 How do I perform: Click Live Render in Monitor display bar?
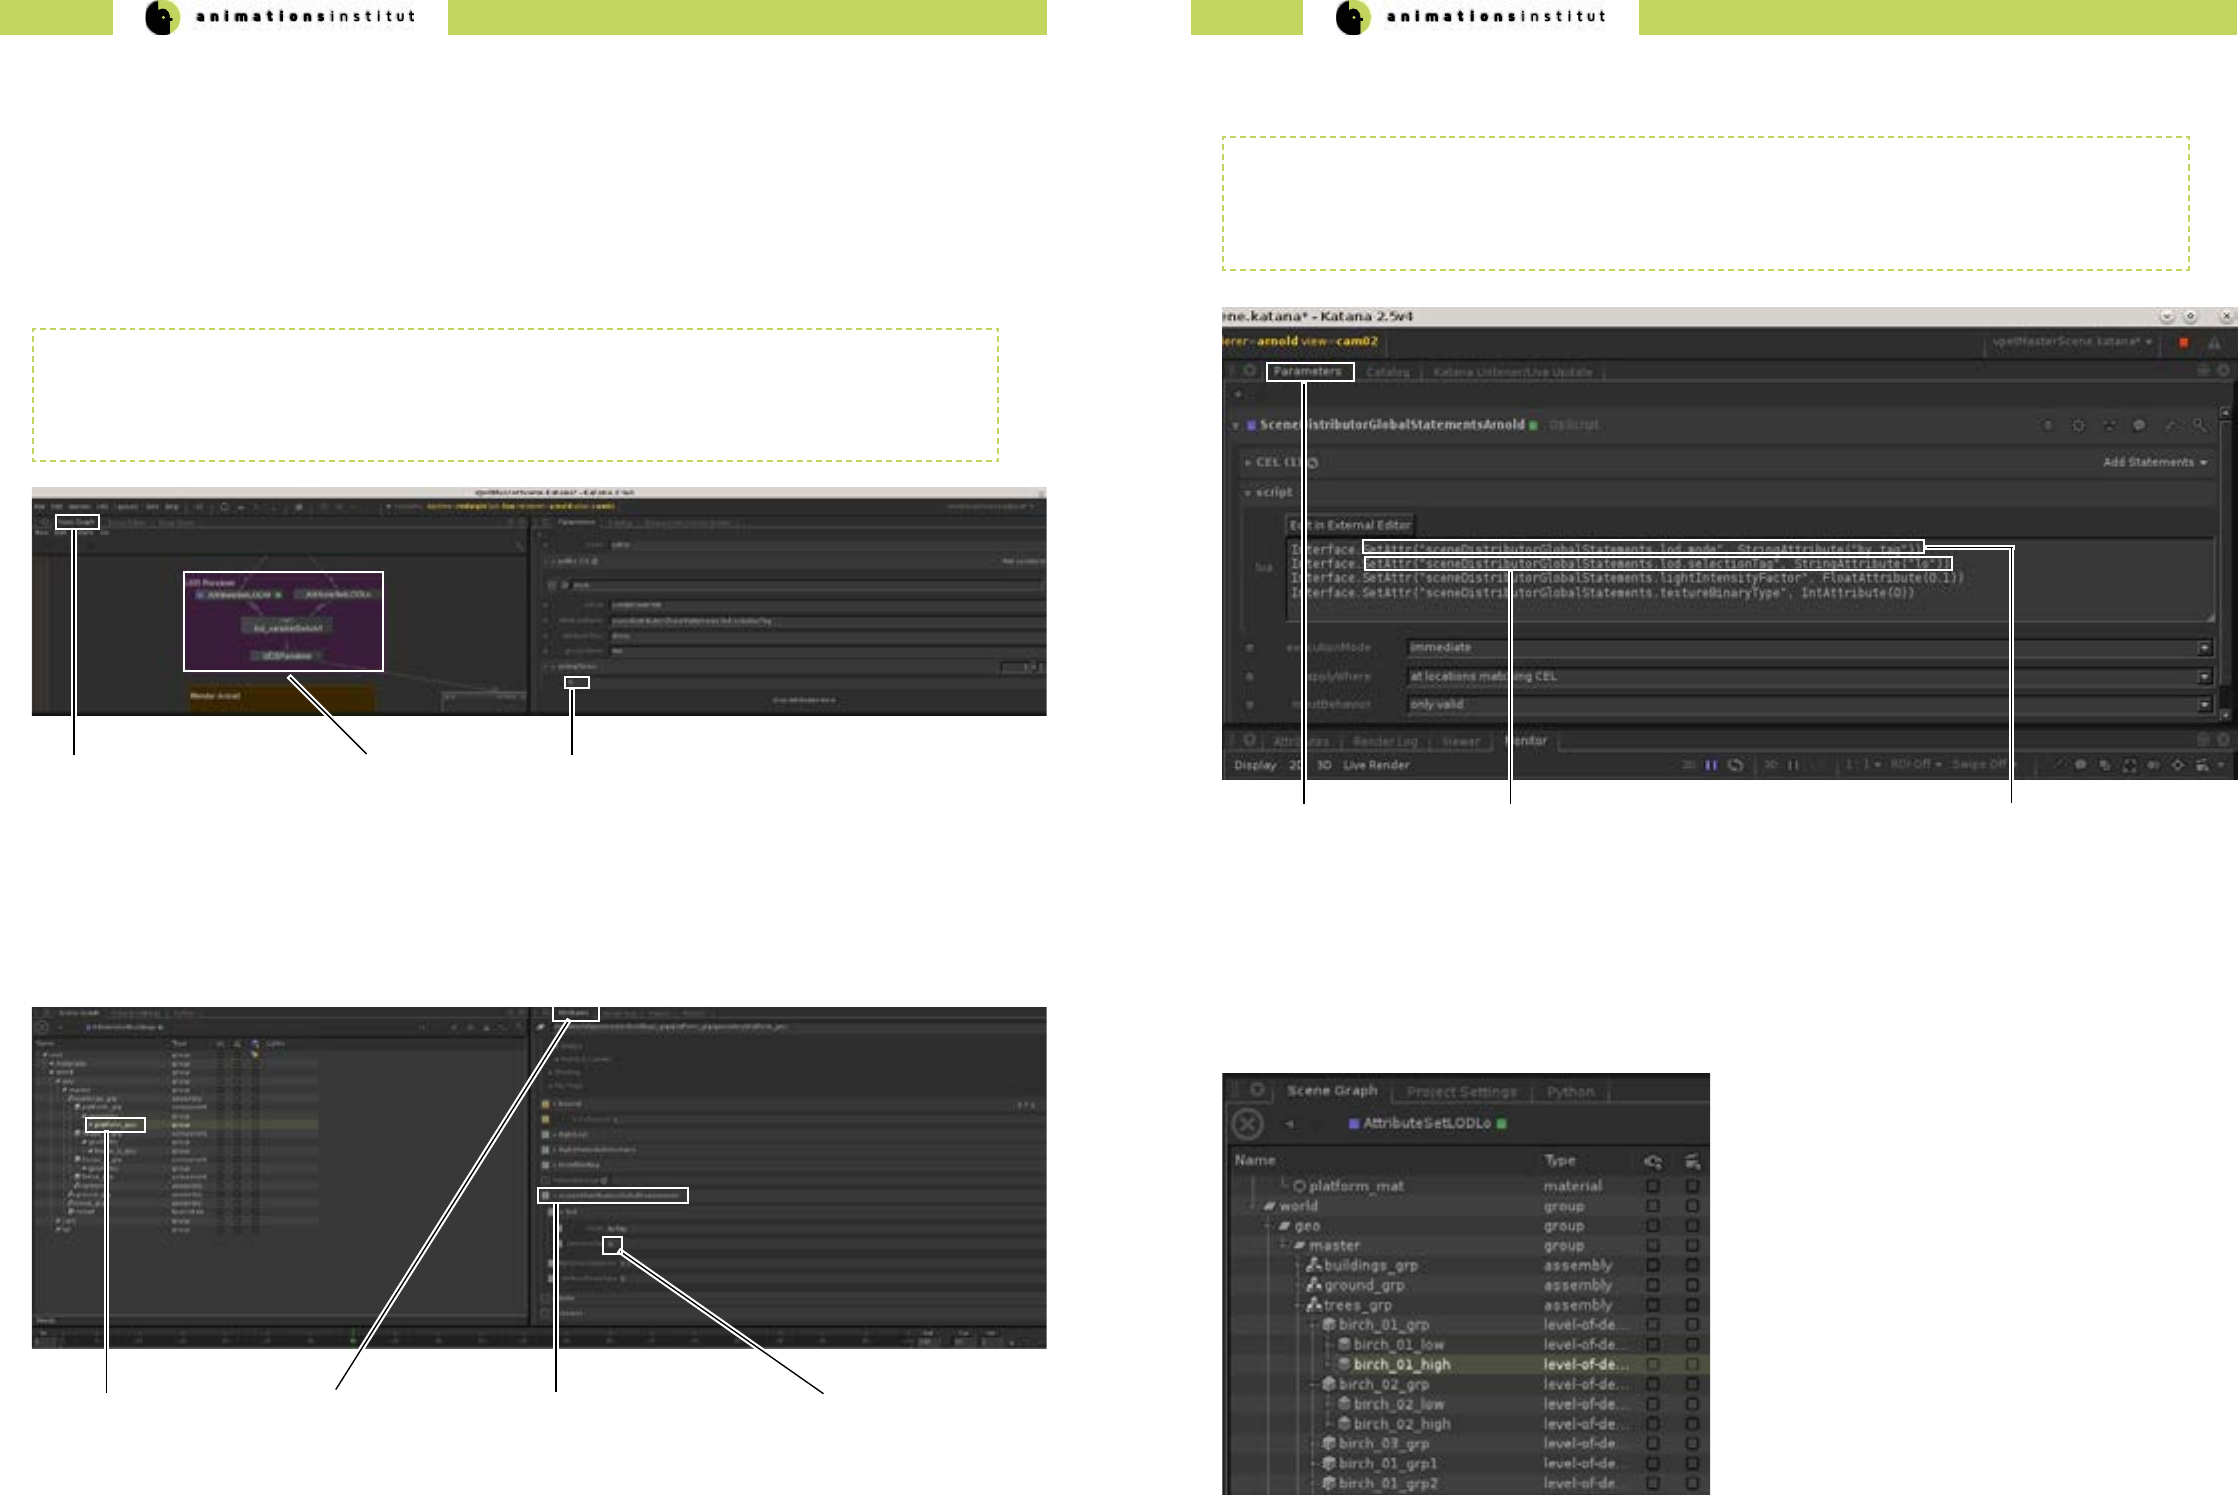click(x=1376, y=765)
